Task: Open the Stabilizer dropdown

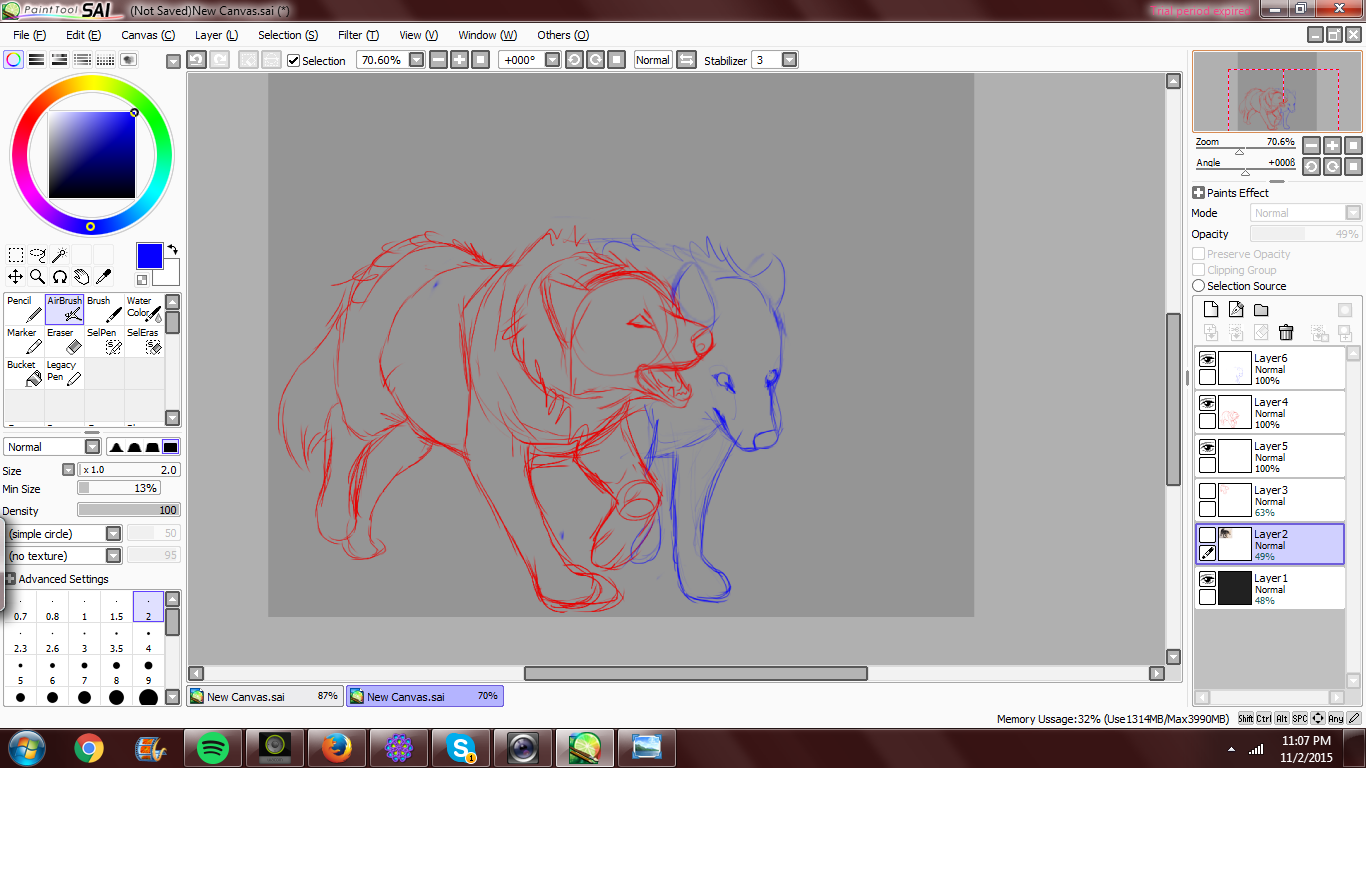Action: 789,60
